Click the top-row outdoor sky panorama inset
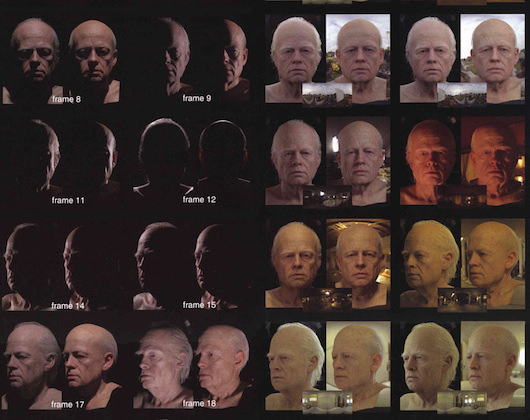 tap(327, 95)
